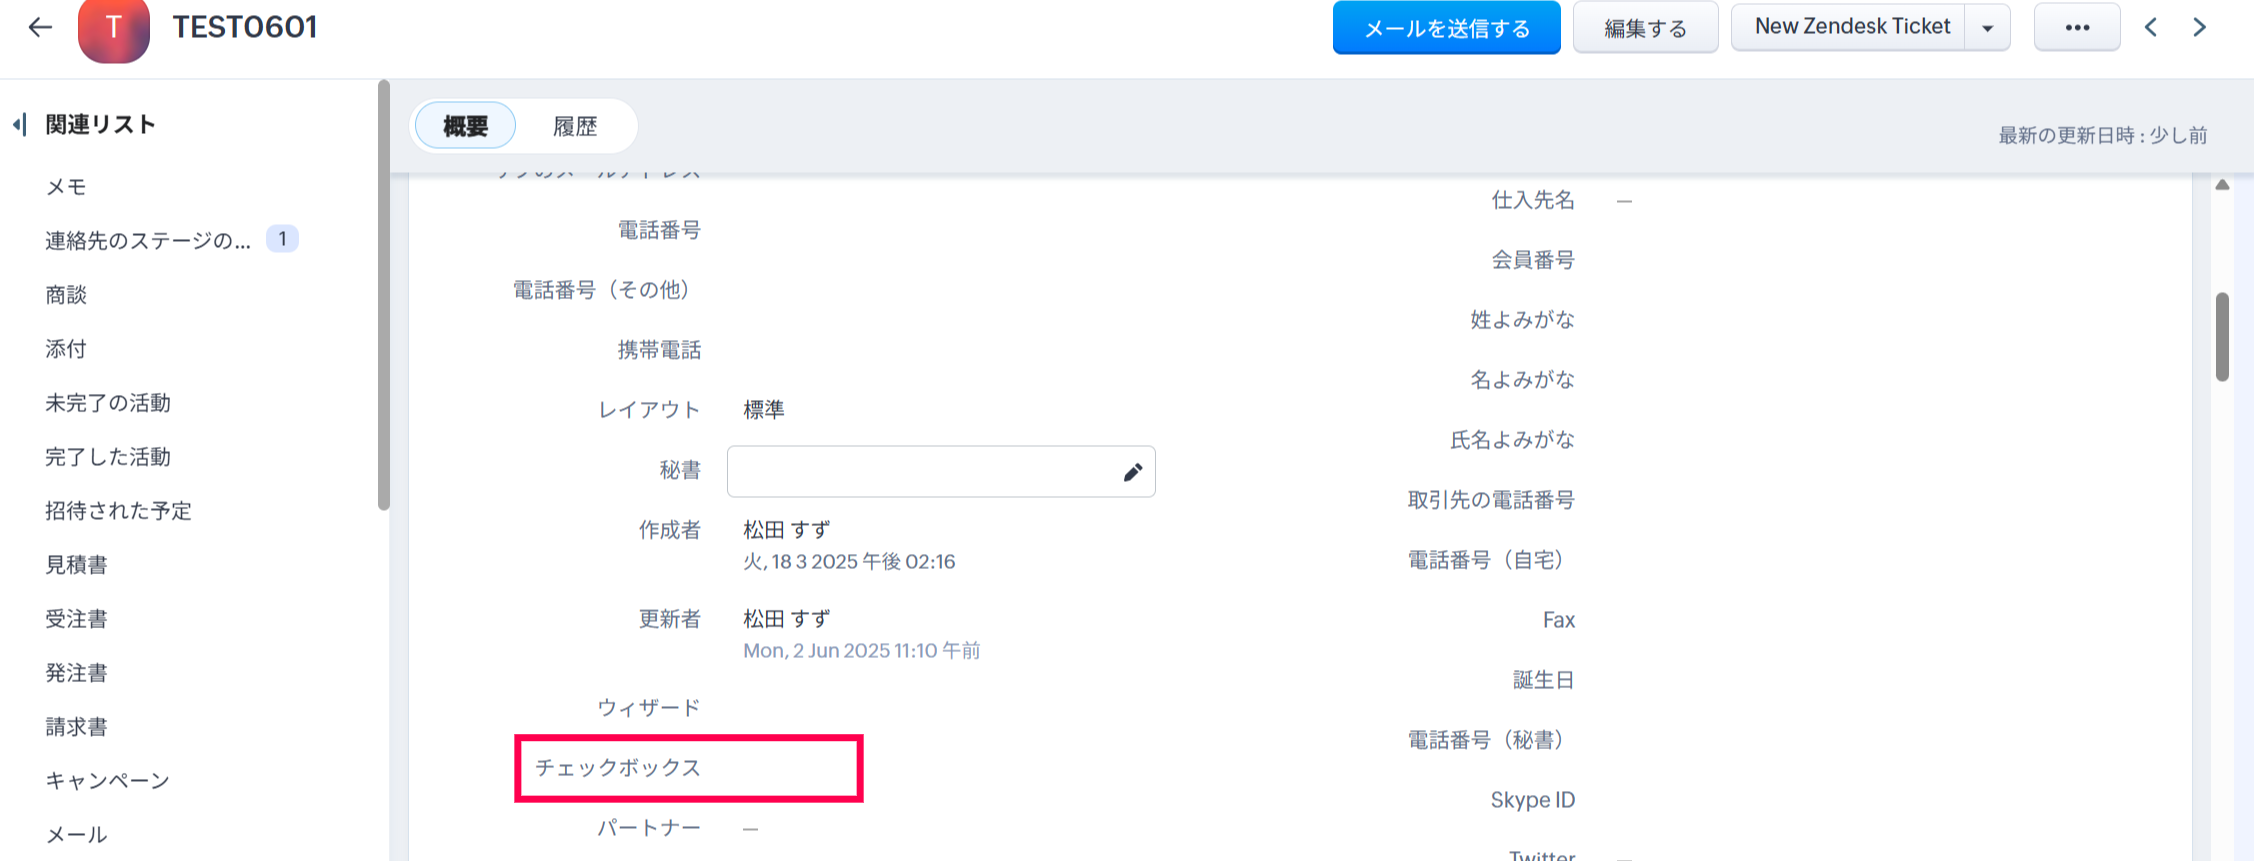Open the three-dots more actions menu
This screenshot has height=861, width=2254.
tap(2077, 27)
